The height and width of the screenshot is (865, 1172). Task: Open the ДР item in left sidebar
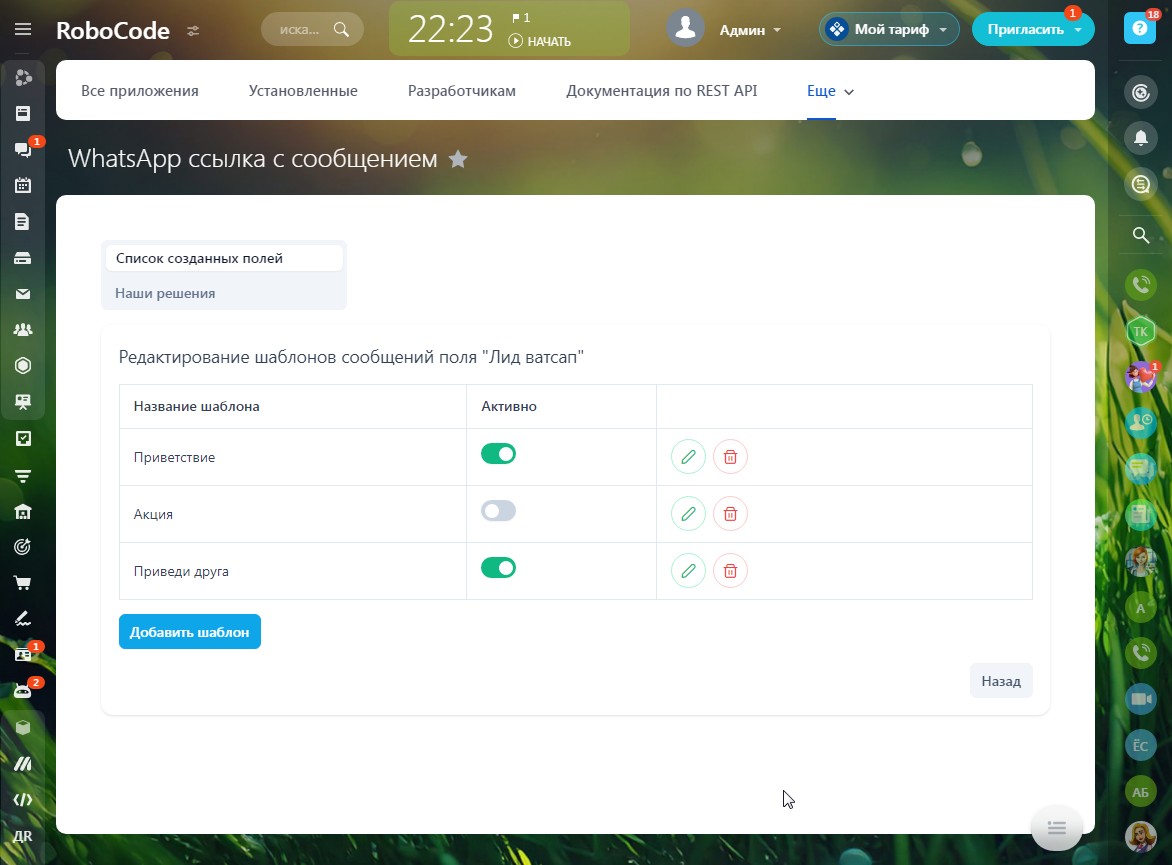23,836
